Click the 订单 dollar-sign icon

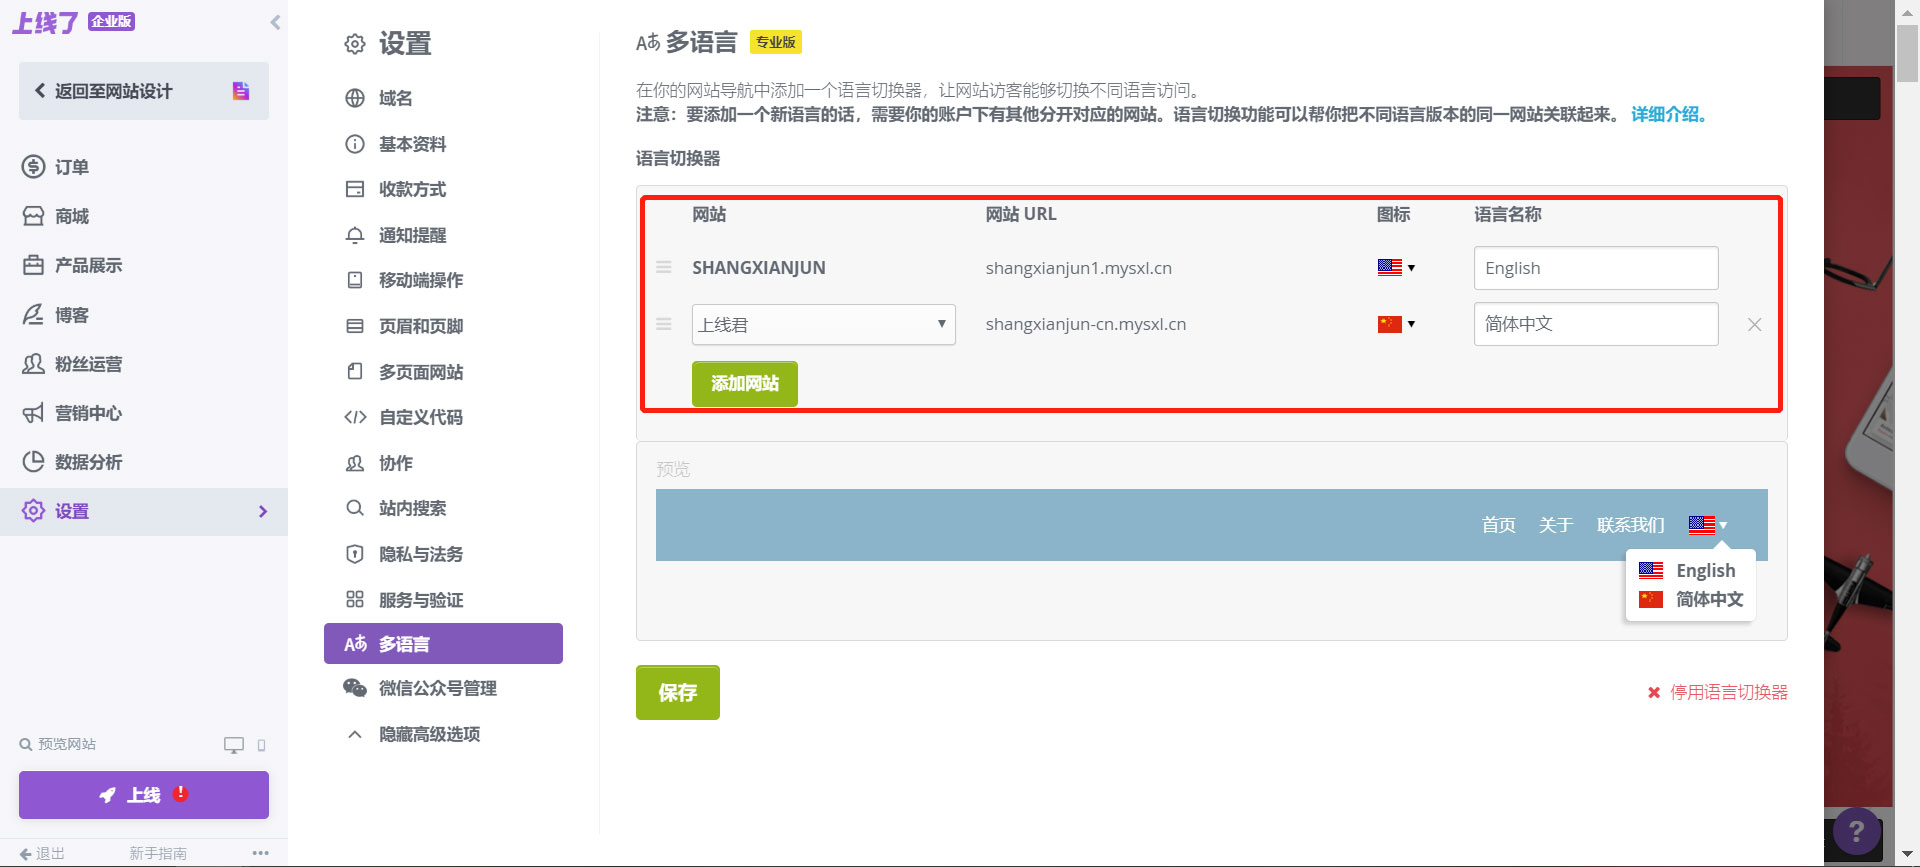tap(33, 167)
